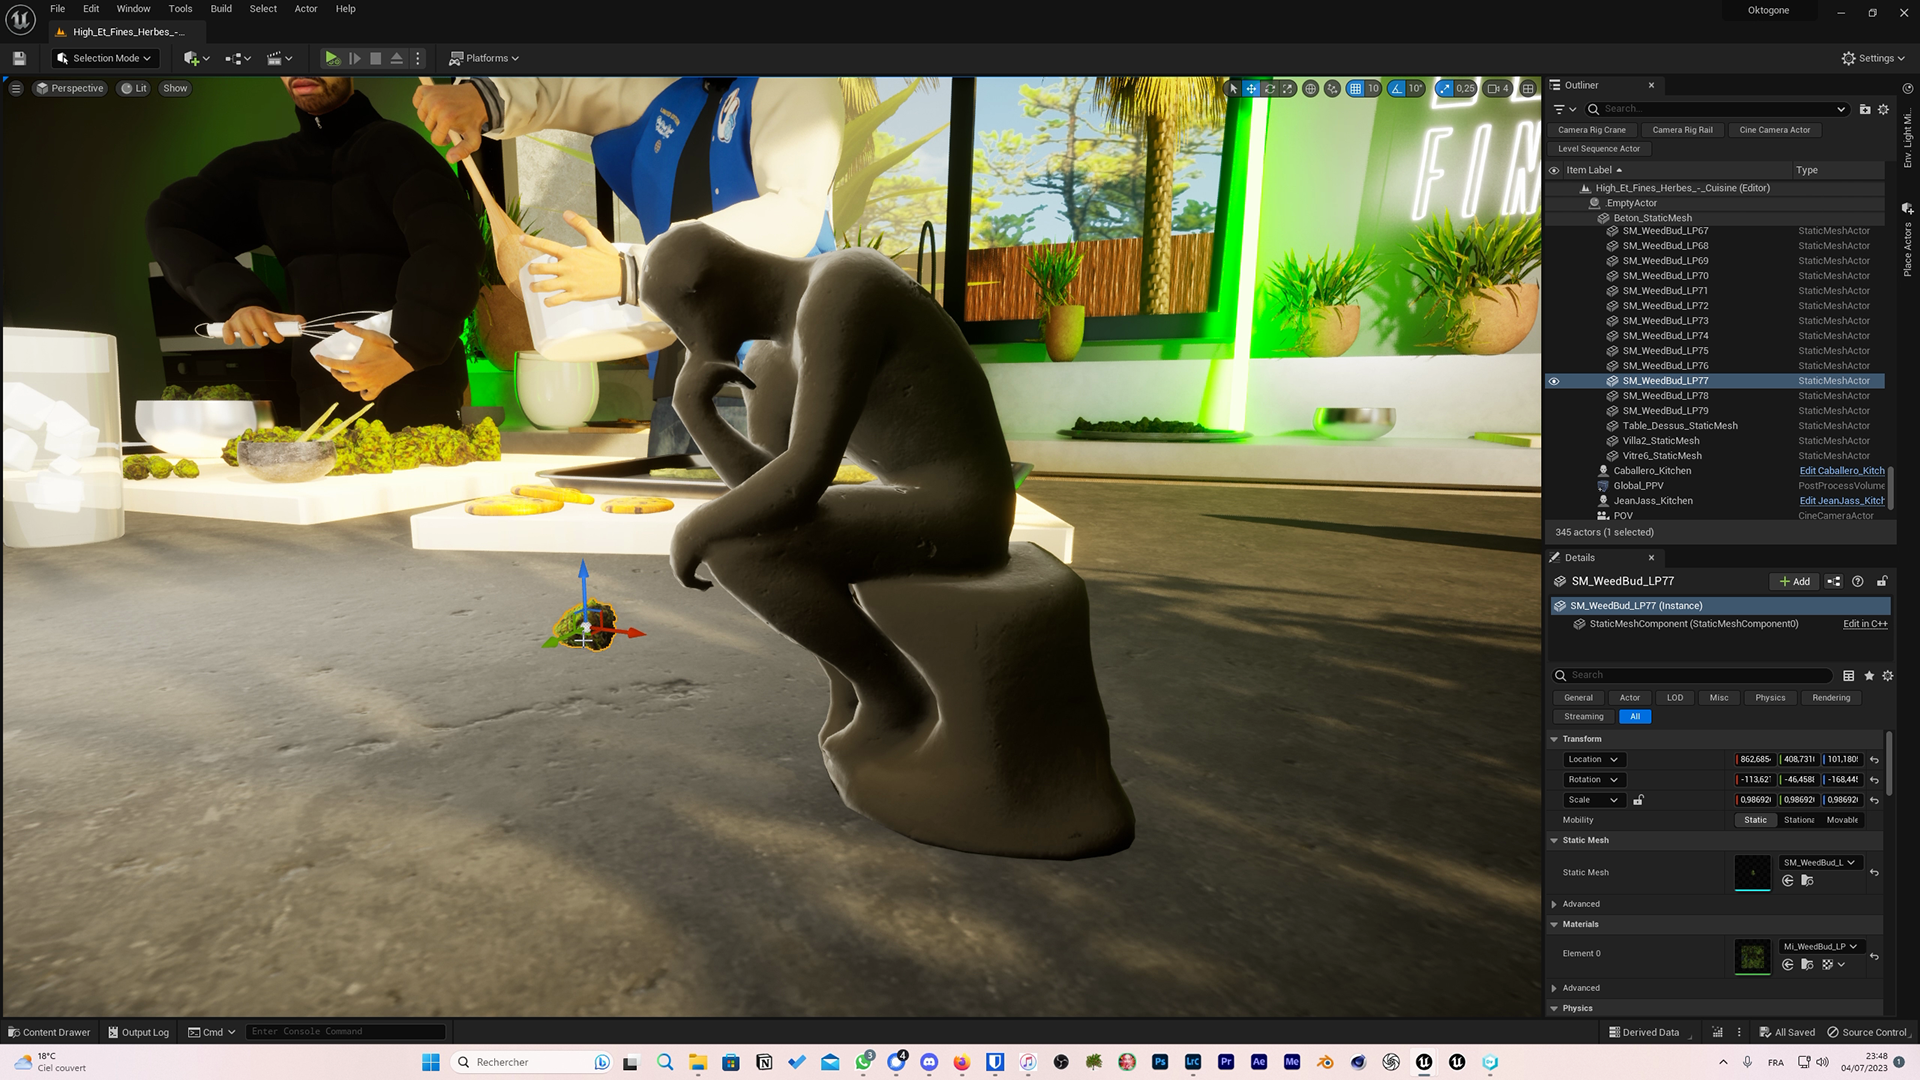
Task: Open the Window menu
Action: tap(133, 9)
